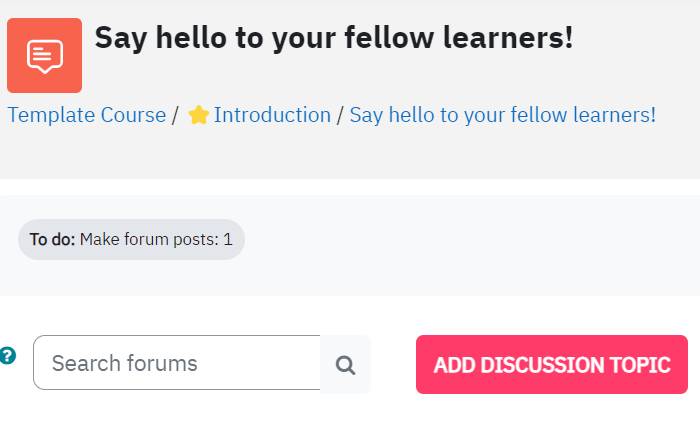The image size is (700, 438).
Task: Submit the forum search with the magnifier button
Action: point(345,364)
